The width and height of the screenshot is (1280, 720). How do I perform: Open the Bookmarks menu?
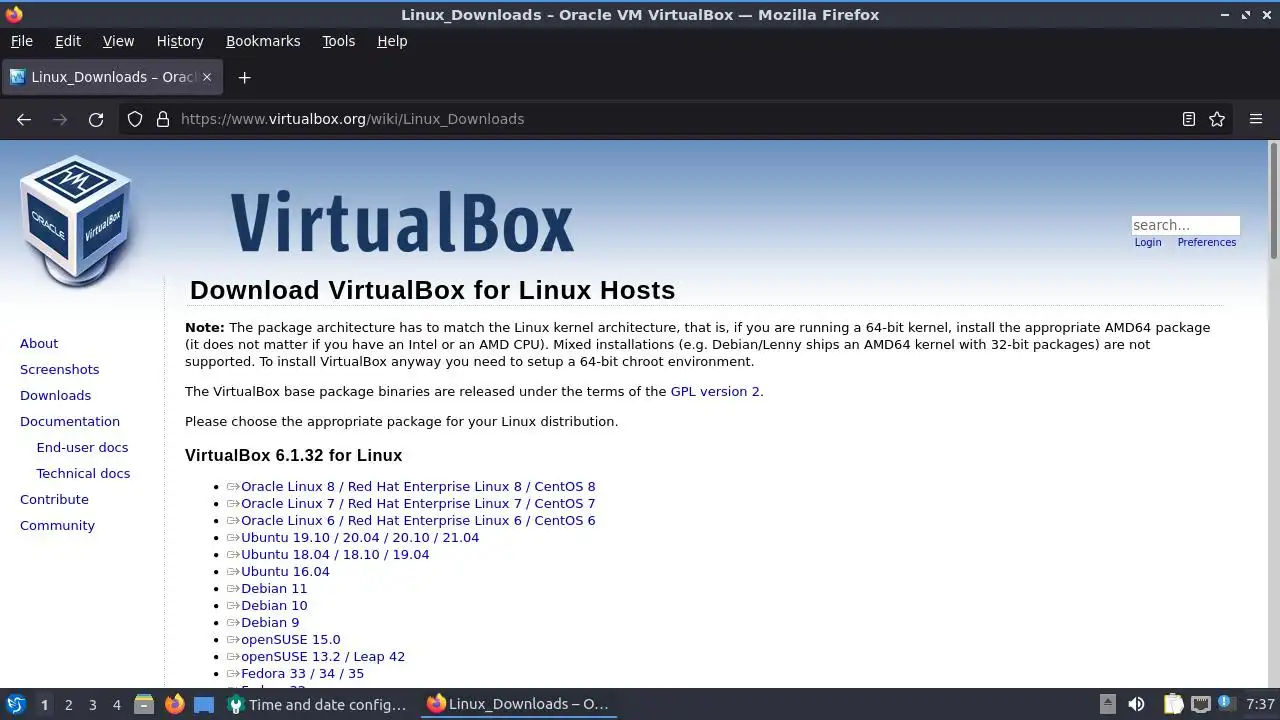(263, 41)
